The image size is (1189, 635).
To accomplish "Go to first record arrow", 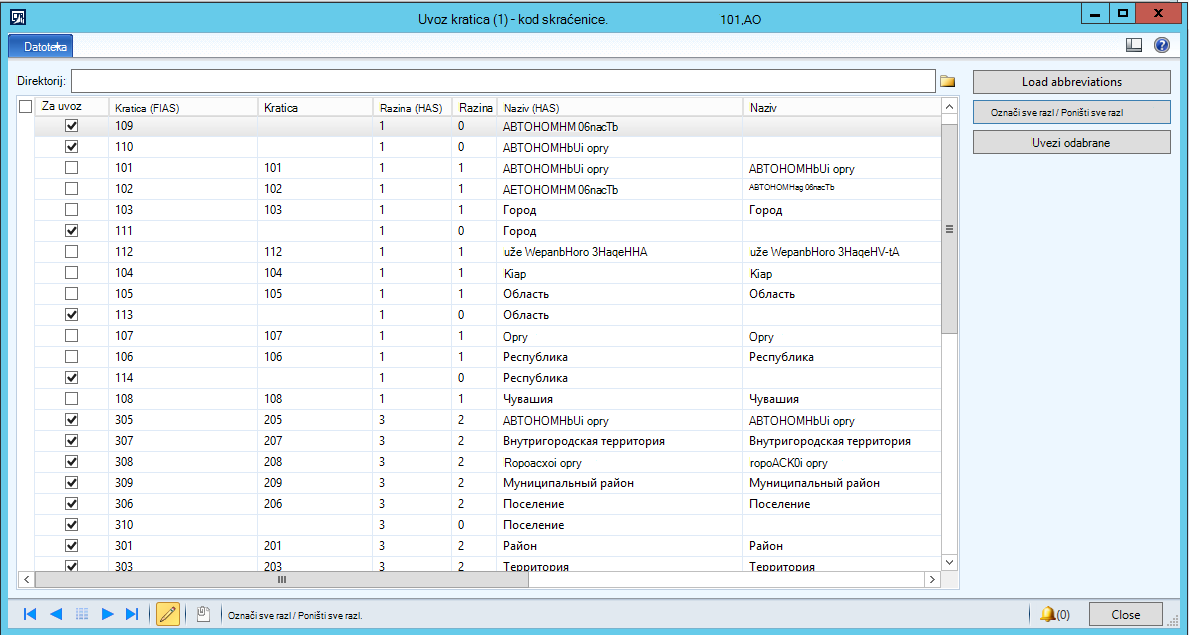I will point(30,614).
